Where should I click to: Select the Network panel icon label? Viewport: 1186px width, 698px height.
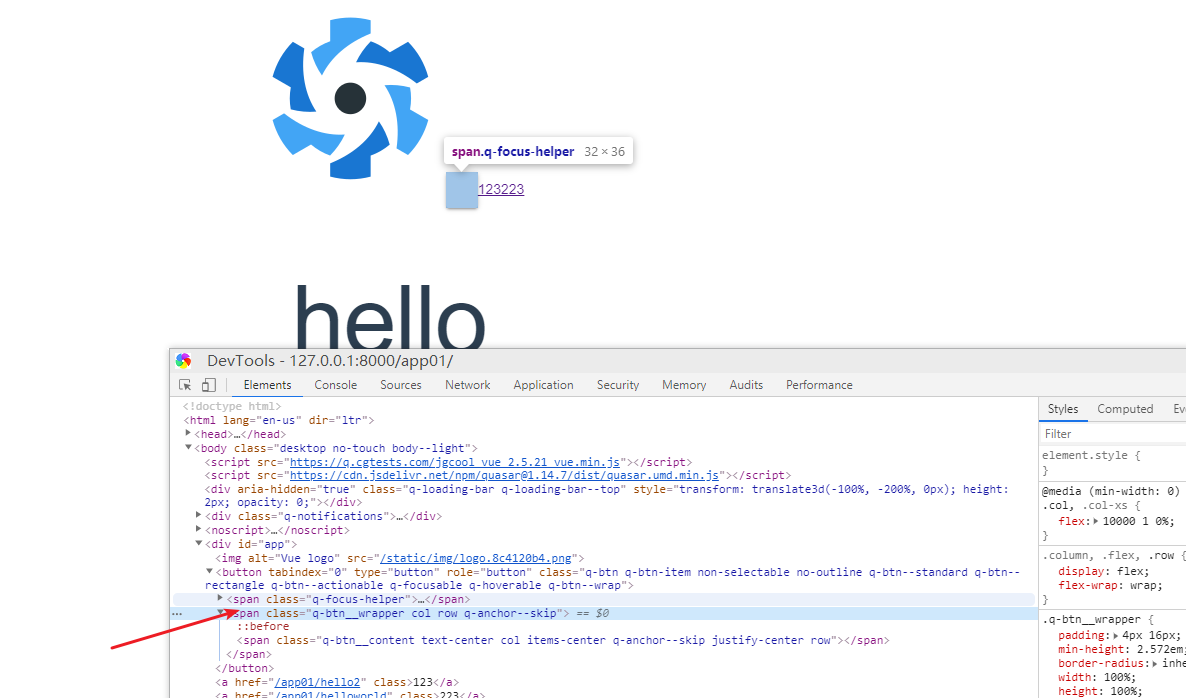(x=467, y=384)
